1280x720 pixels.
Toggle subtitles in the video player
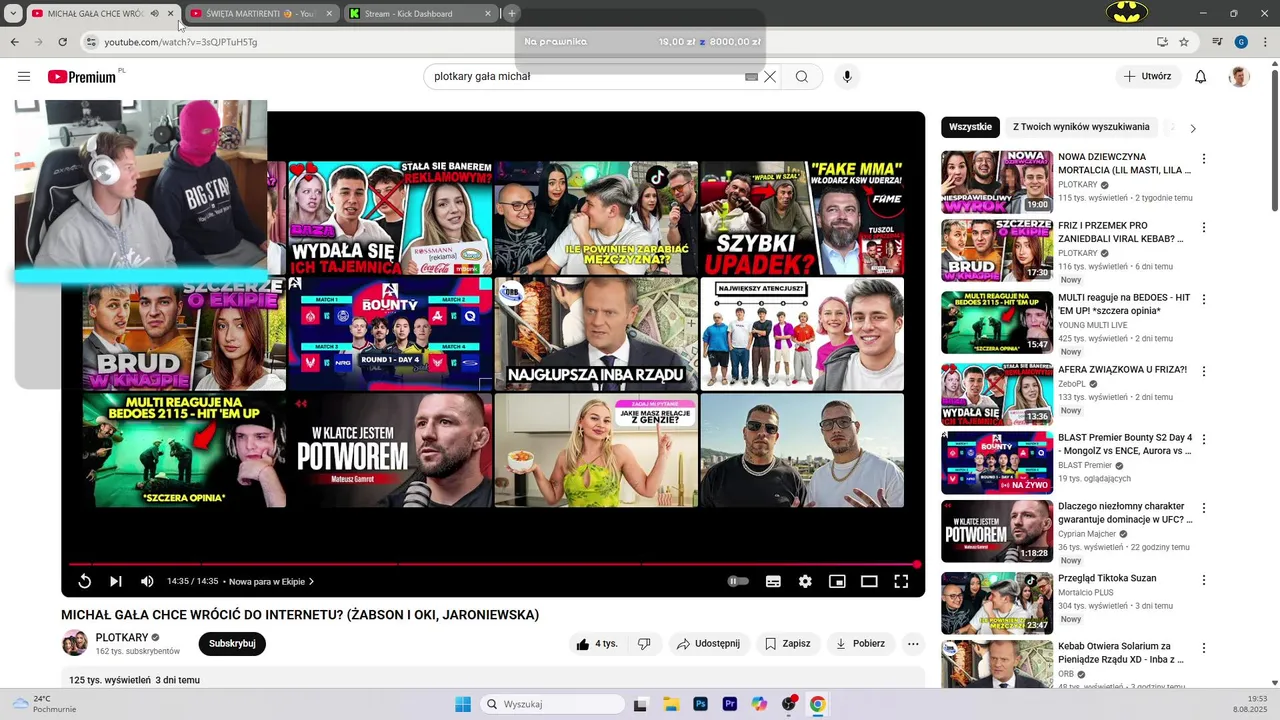tap(773, 581)
